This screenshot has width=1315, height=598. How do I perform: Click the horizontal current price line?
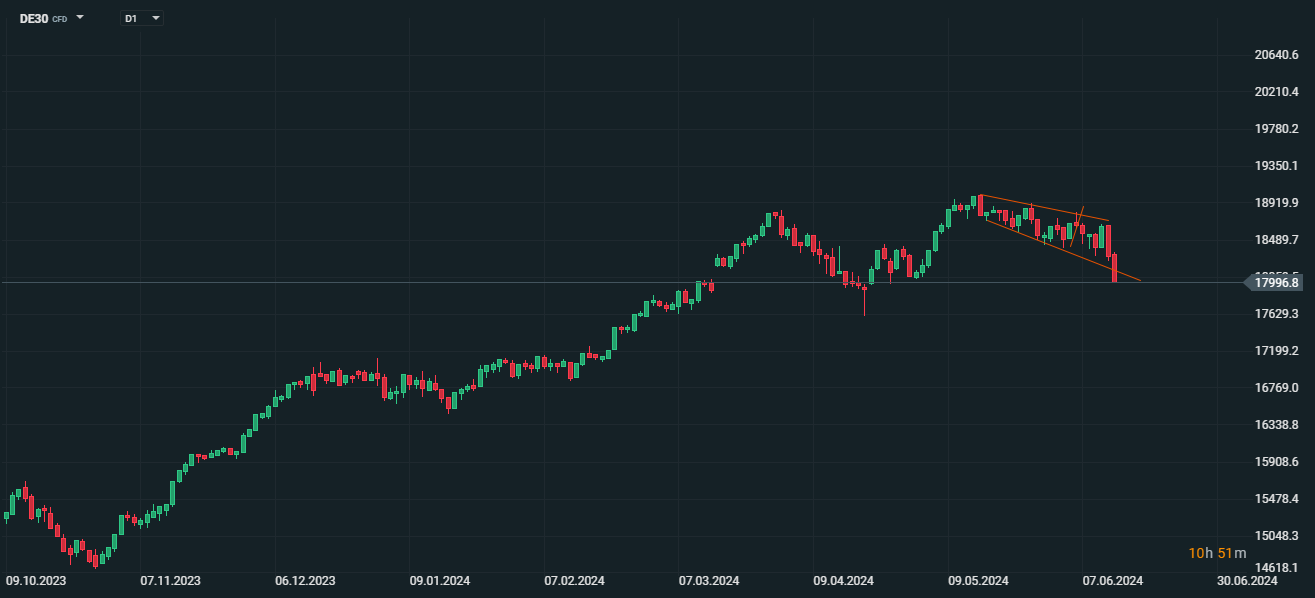(500, 283)
